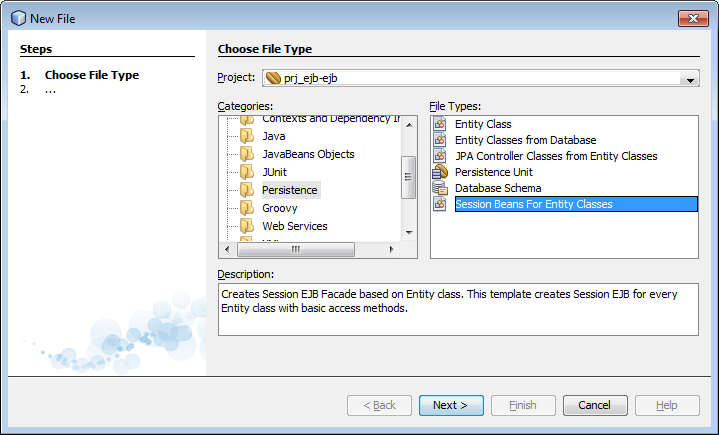This screenshot has width=719, height=435.
Task: Click the JUnit category folder icon
Action: 246,172
